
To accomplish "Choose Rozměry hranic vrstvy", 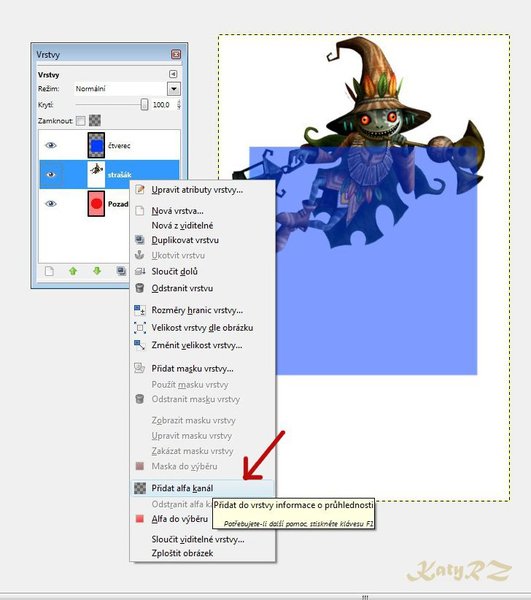I will 202,310.
